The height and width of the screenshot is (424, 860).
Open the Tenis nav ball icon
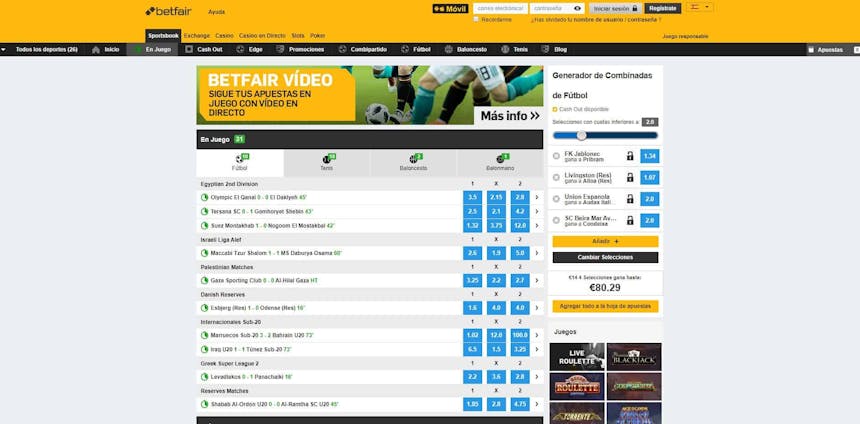(505, 49)
